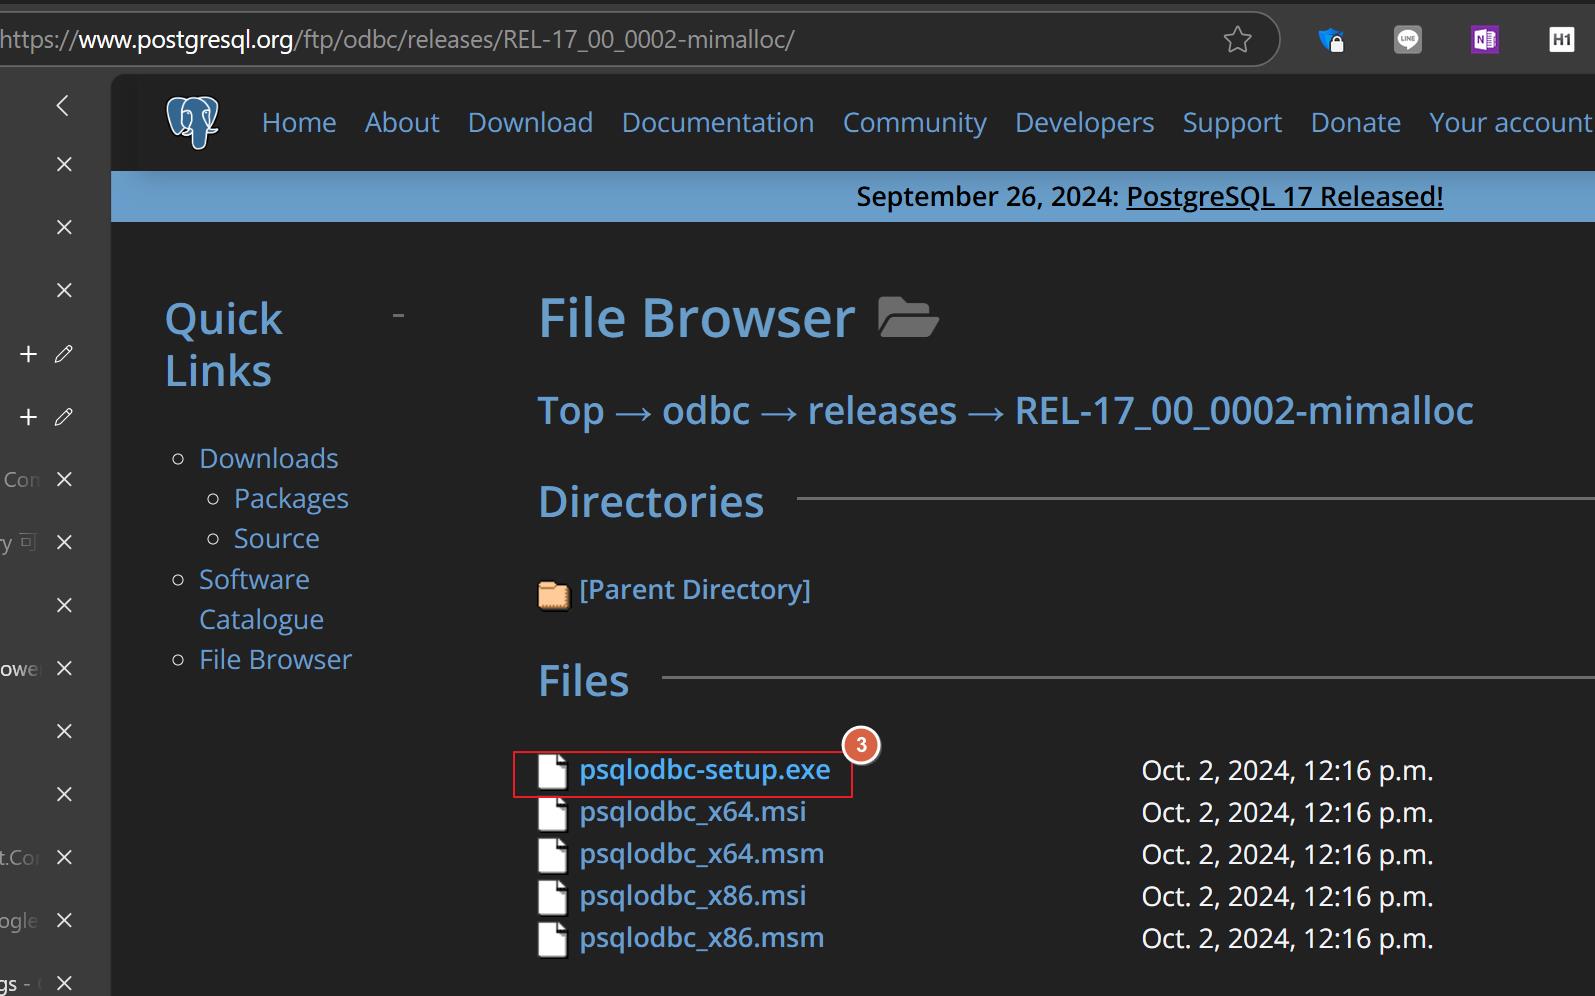
Task: Open File Browser in Quick Links
Action: tap(275, 659)
